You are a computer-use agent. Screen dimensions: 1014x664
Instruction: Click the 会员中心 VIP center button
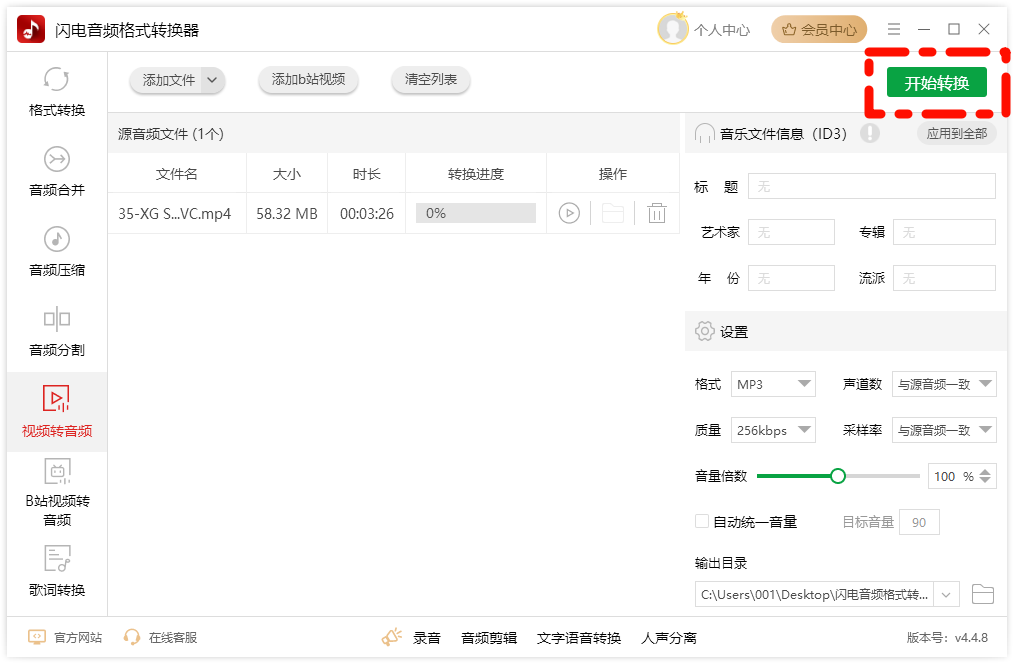(819, 30)
